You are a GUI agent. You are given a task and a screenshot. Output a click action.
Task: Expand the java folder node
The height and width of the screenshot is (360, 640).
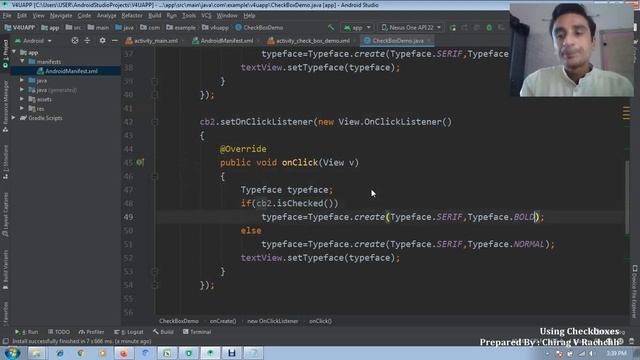pyautogui.click(x=22, y=80)
